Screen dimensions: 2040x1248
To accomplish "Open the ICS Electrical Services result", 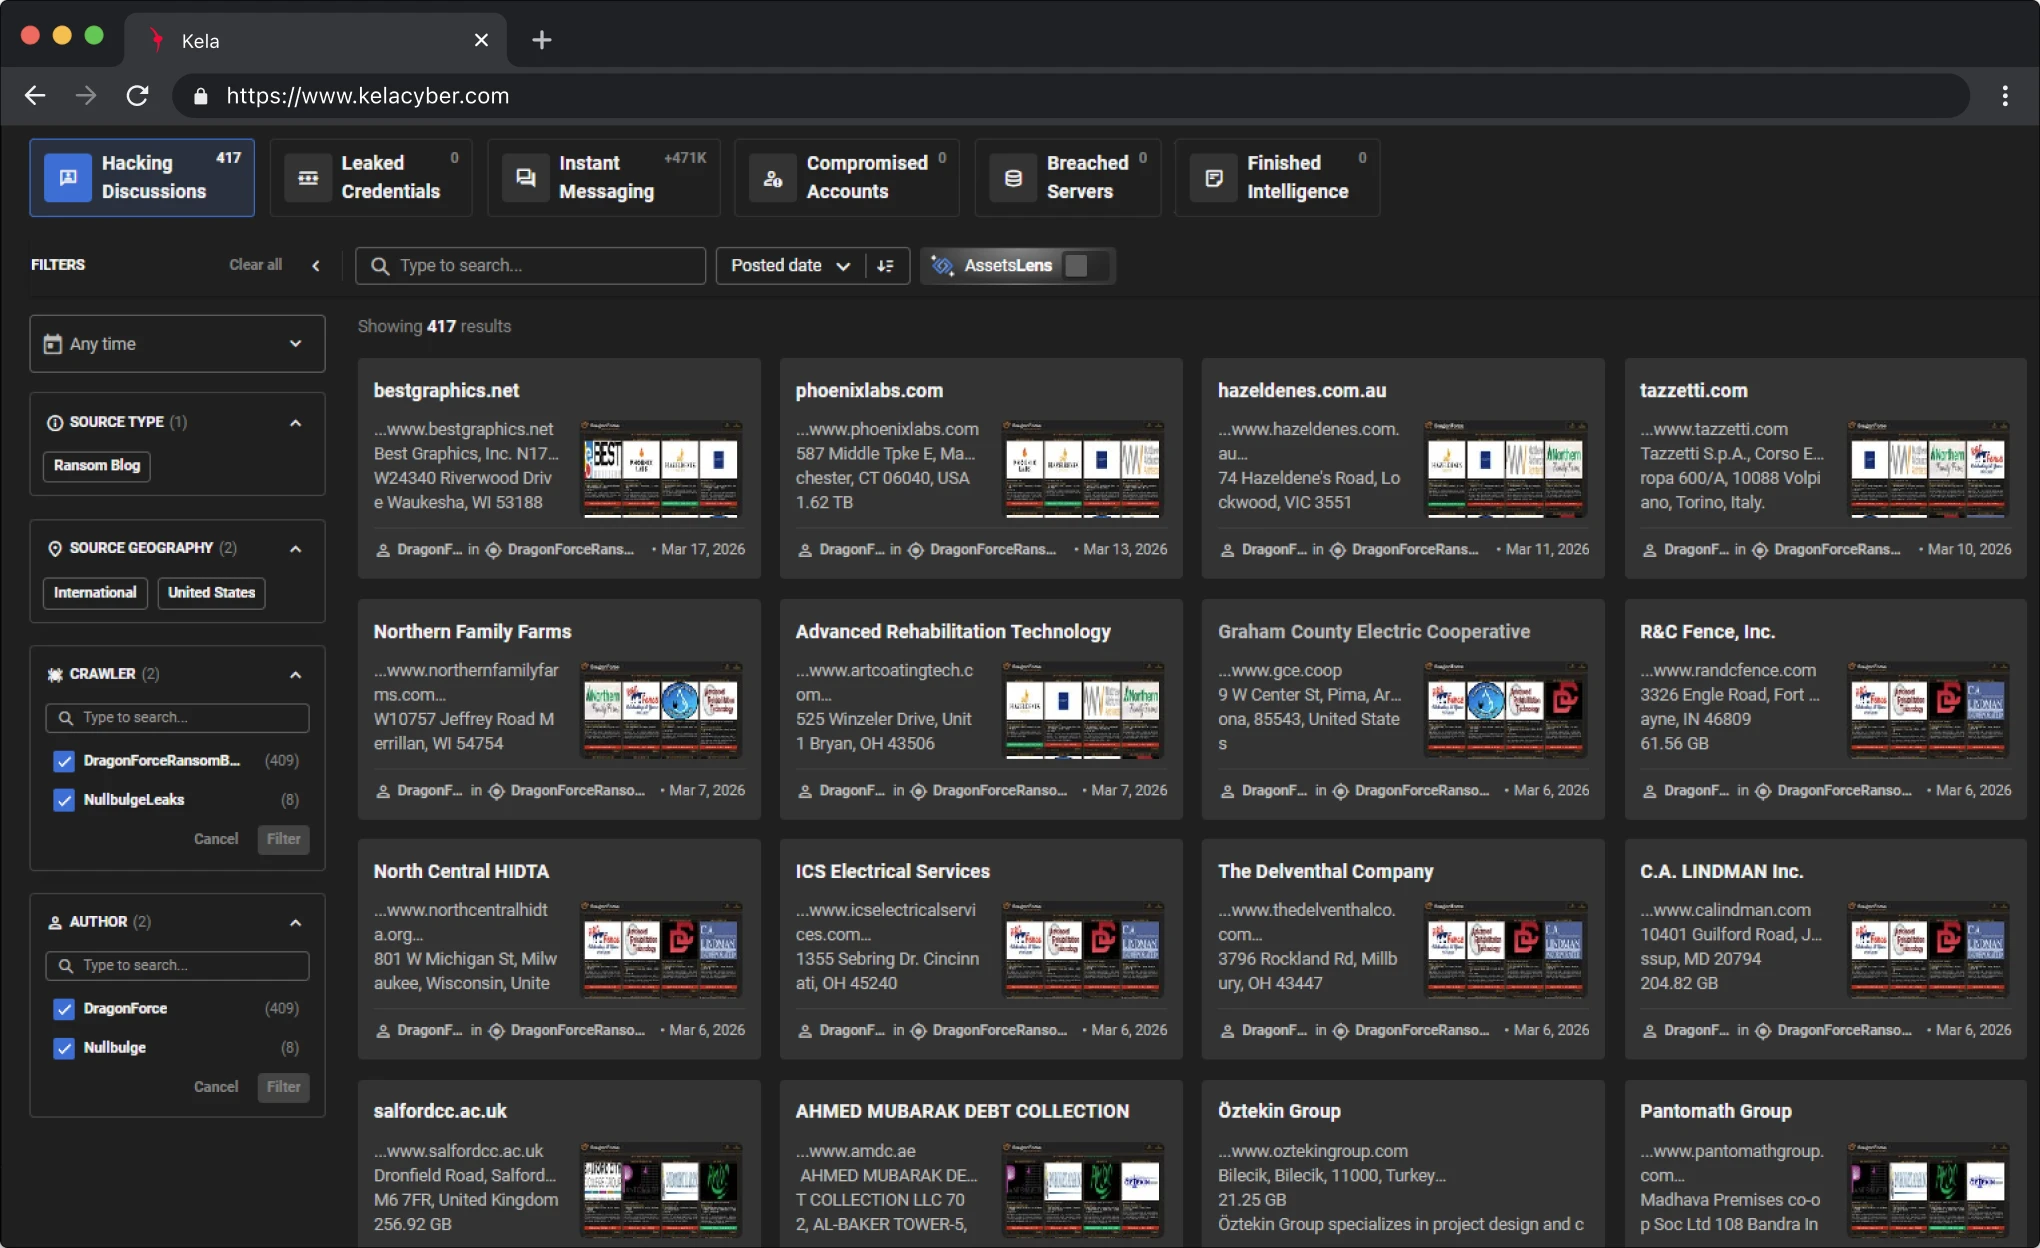I will pyautogui.click(x=981, y=949).
